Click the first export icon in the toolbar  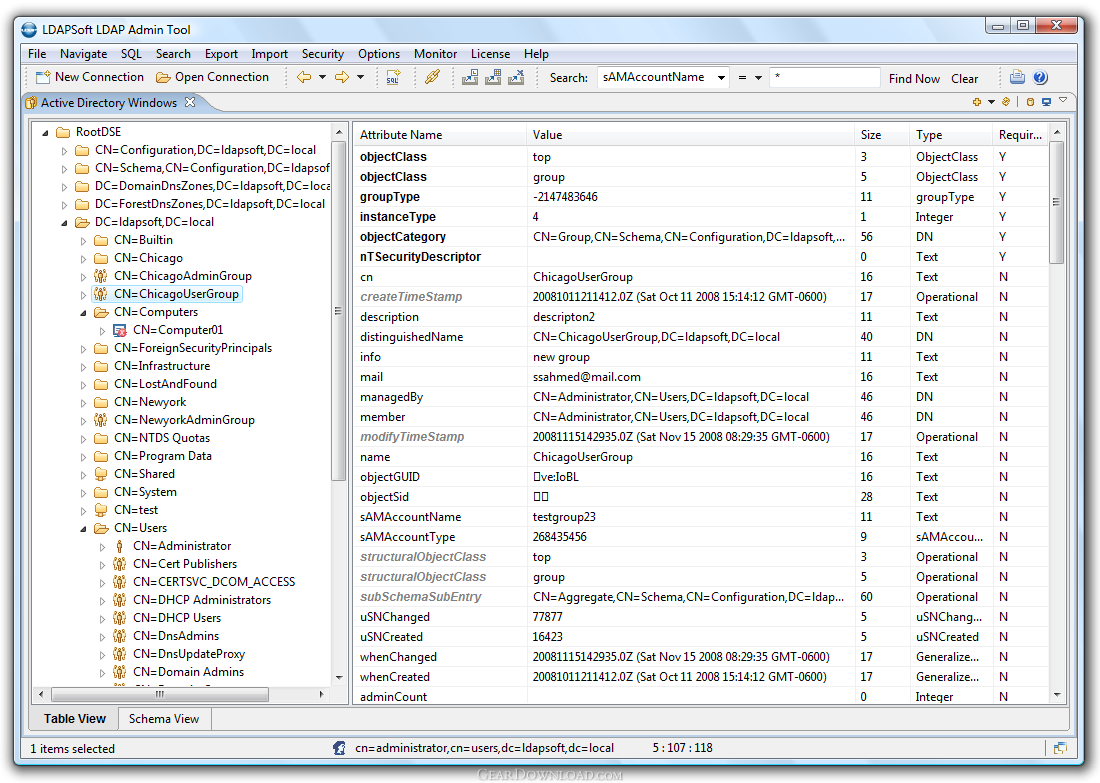(470, 77)
